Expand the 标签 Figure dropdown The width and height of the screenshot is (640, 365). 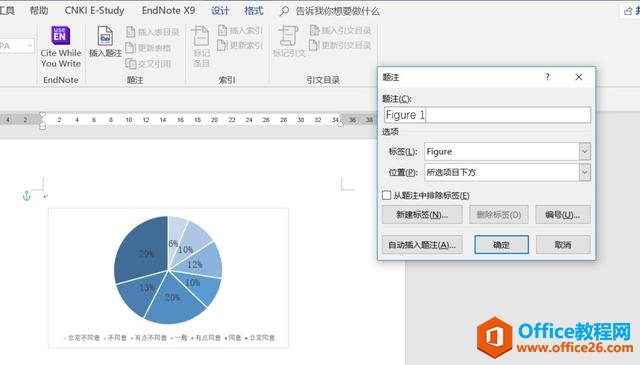tap(584, 151)
